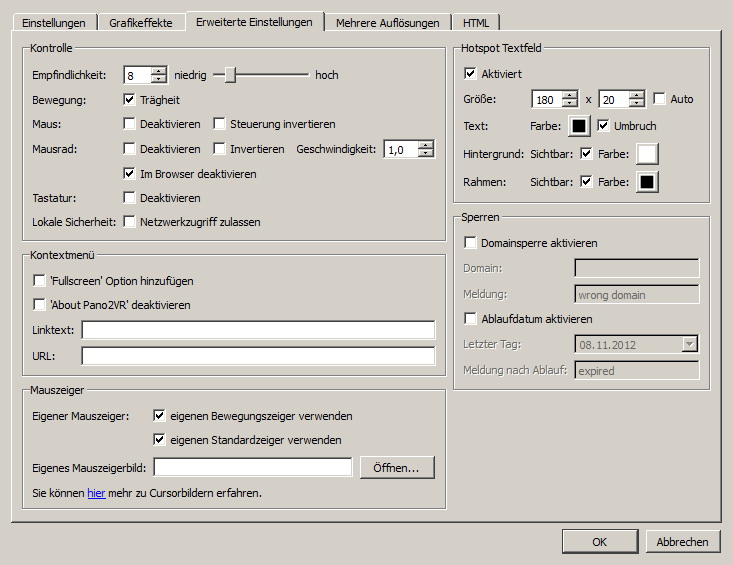Image resolution: width=733 pixels, height=565 pixels.
Task: Disable the Trägheit checkbox
Action: [129, 100]
